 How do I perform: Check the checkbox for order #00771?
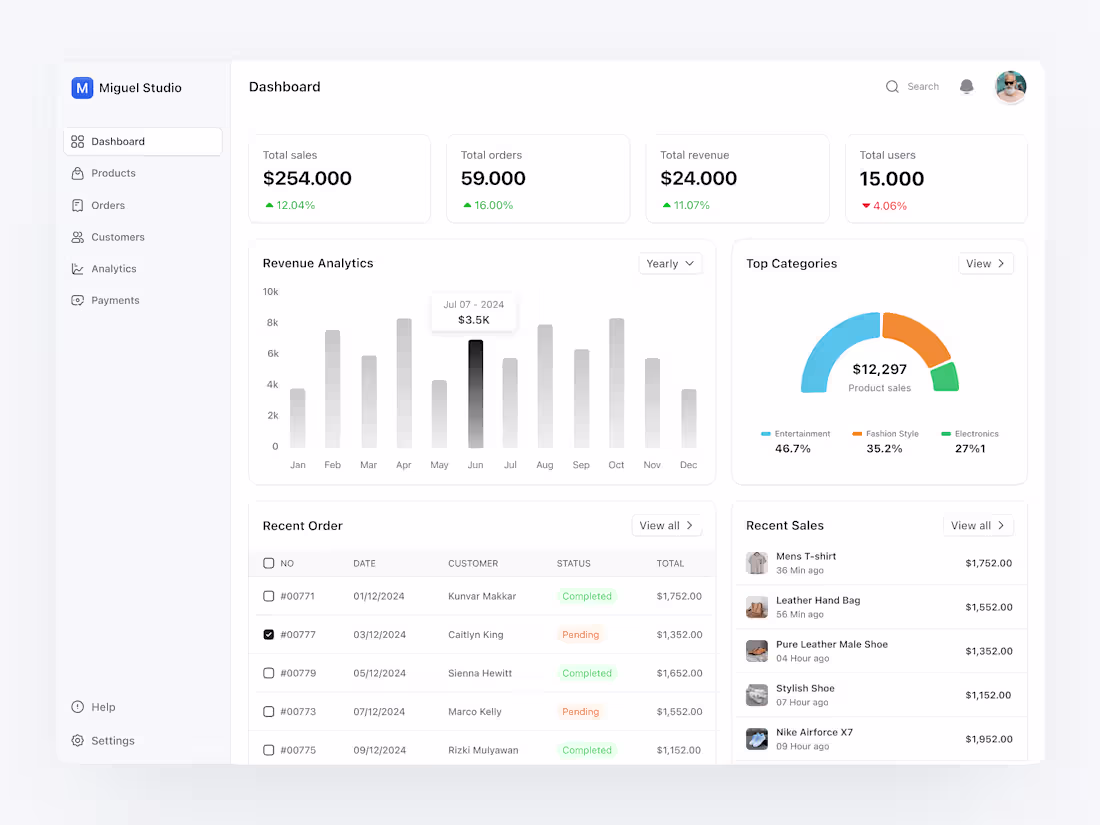(268, 595)
